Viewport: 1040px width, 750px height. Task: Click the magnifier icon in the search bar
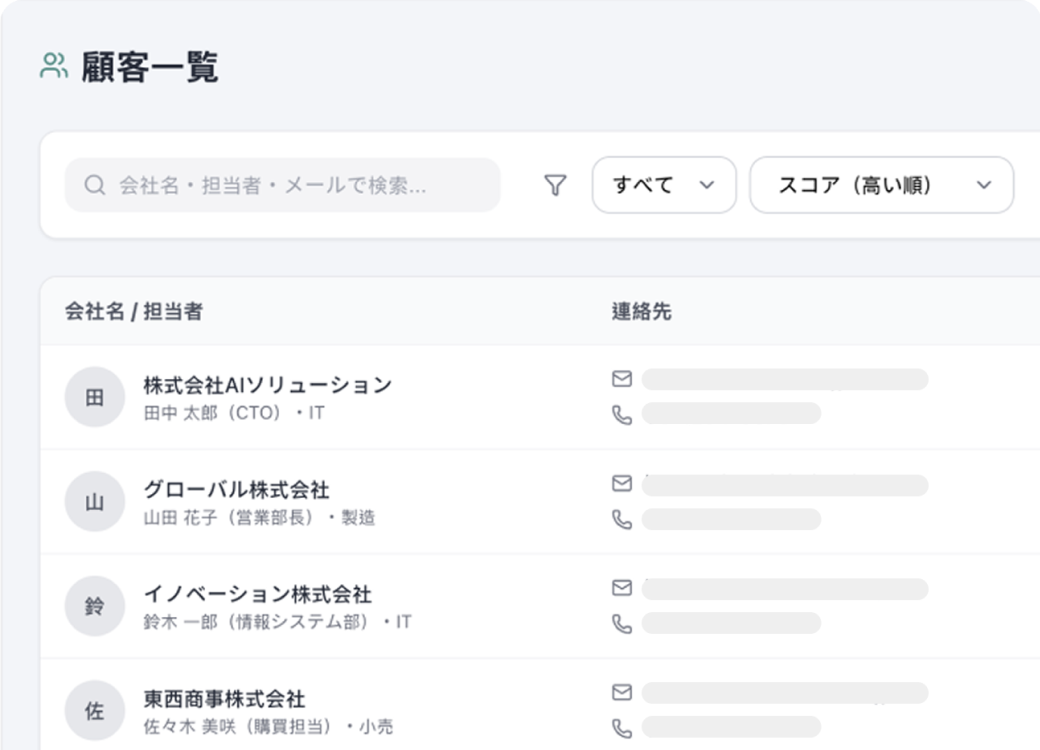coord(94,185)
